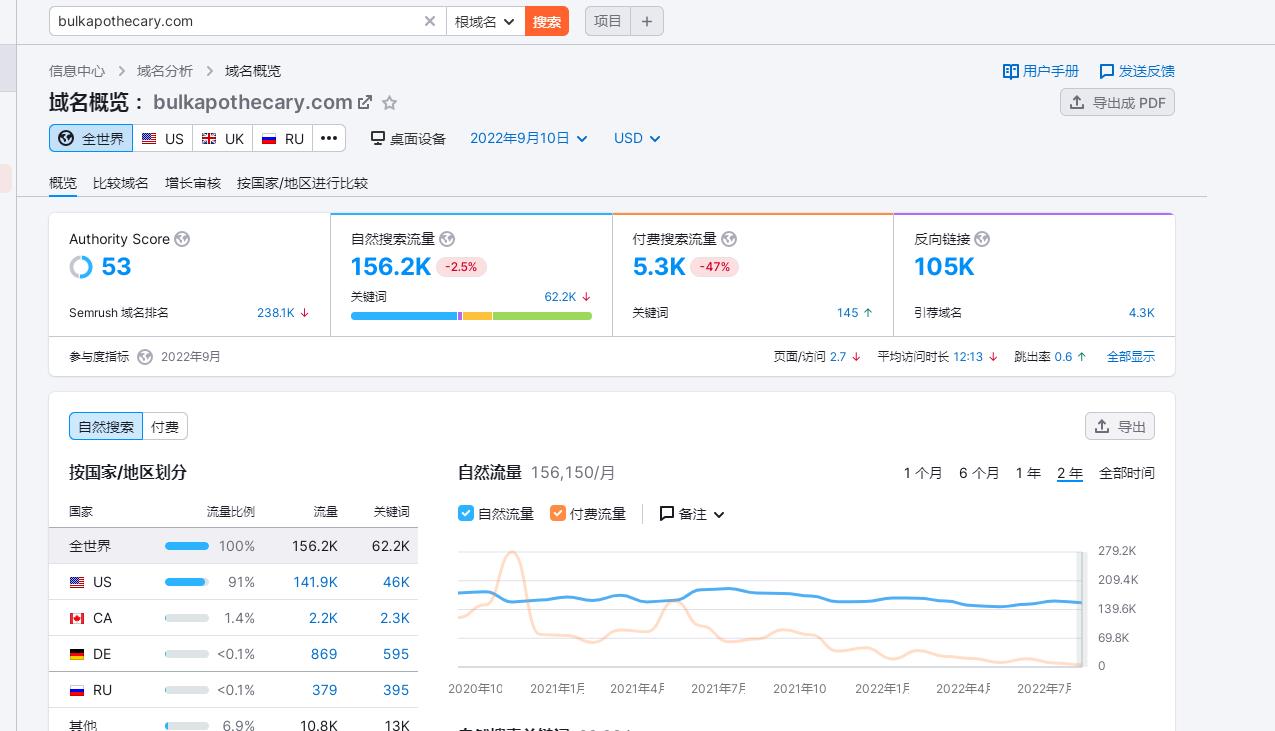The width and height of the screenshot is (1275, 731).
Task: Click the 全部显示 link
Action: pos(1131,357)
